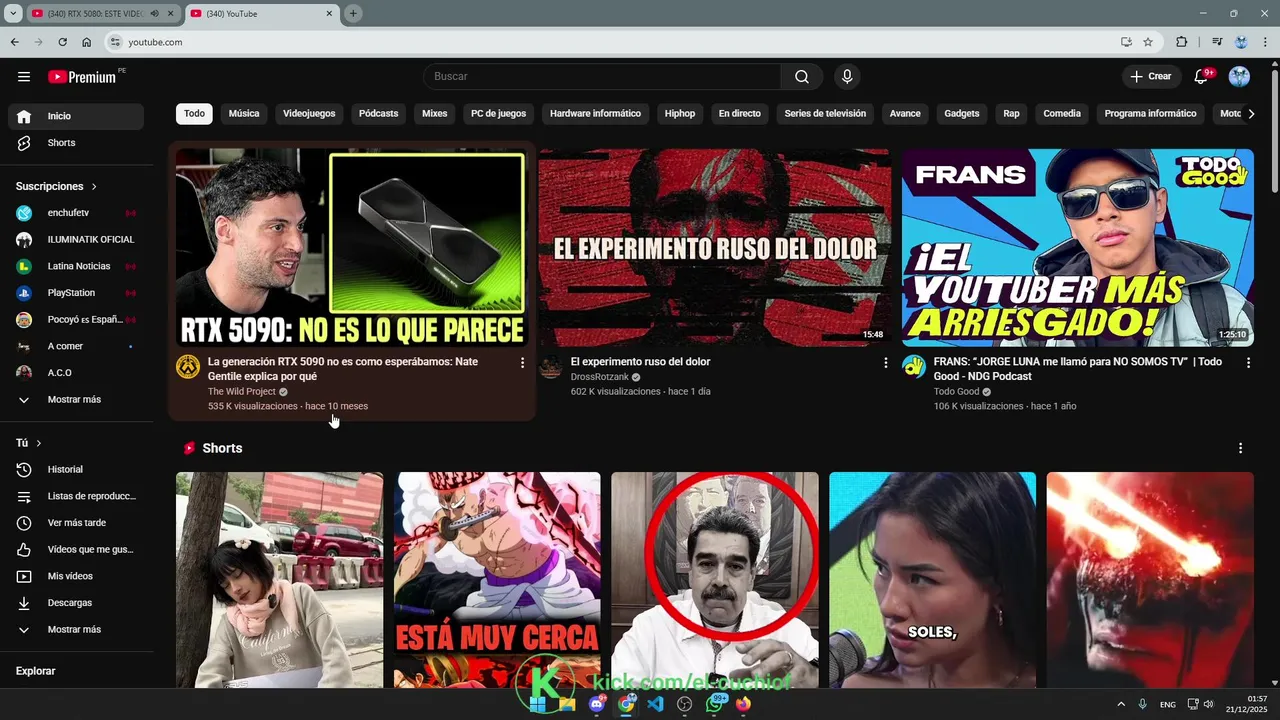Open FRANS Youtuber más arriesgado thumbnail
Image resolution: width=1280 pixels, height=720 pixels.
[x=1078, y=248]
